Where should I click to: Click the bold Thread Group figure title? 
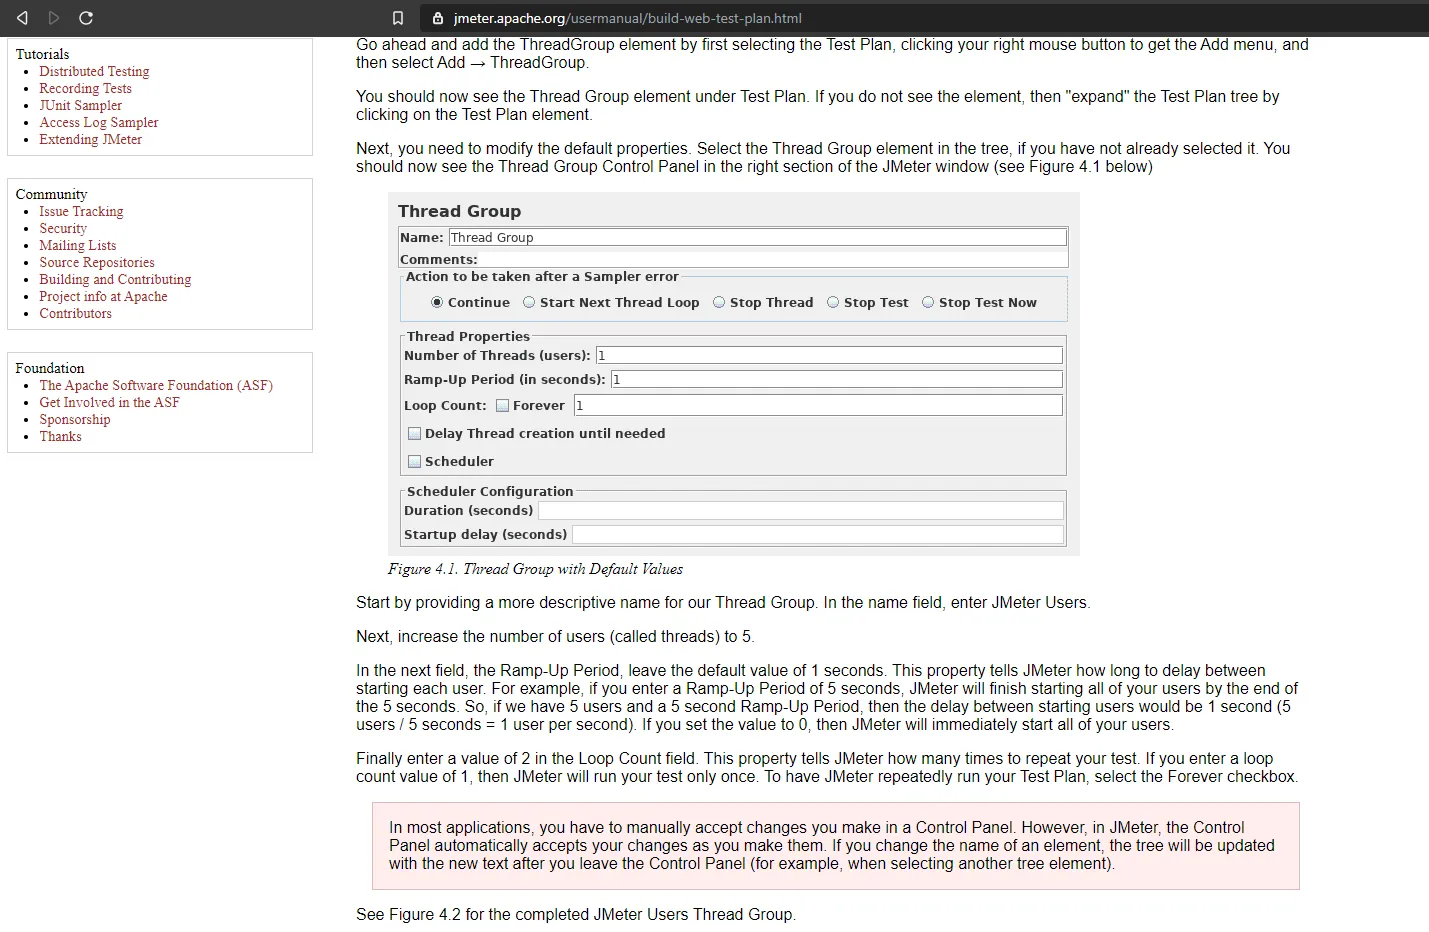[459, 211]
